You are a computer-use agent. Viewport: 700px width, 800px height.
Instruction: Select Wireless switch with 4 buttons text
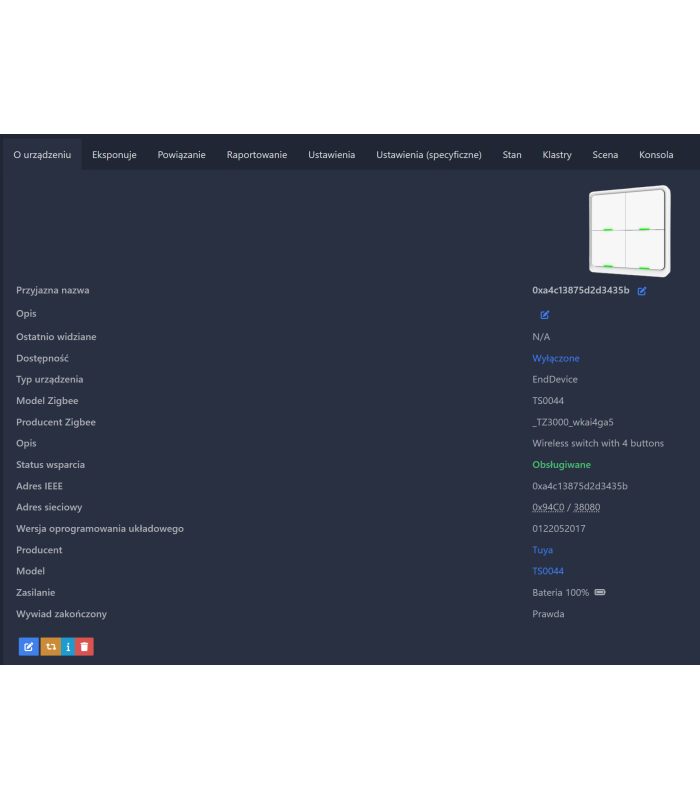coord(598,443)
